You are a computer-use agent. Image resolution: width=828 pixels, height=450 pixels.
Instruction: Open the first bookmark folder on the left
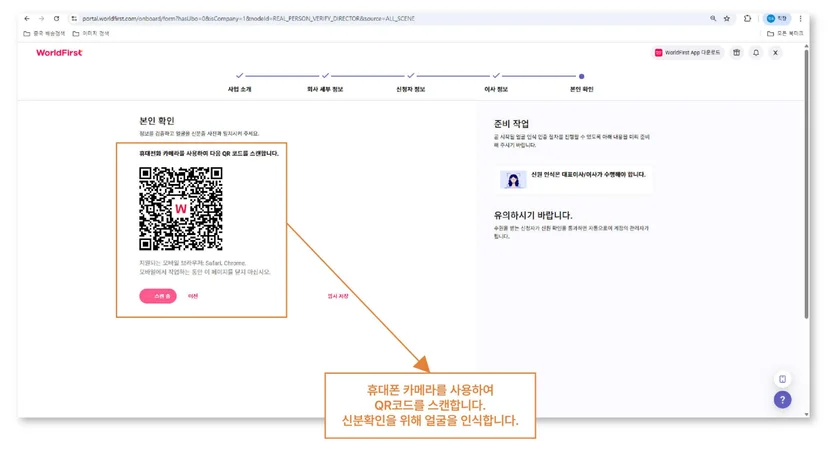click(44, 33)
